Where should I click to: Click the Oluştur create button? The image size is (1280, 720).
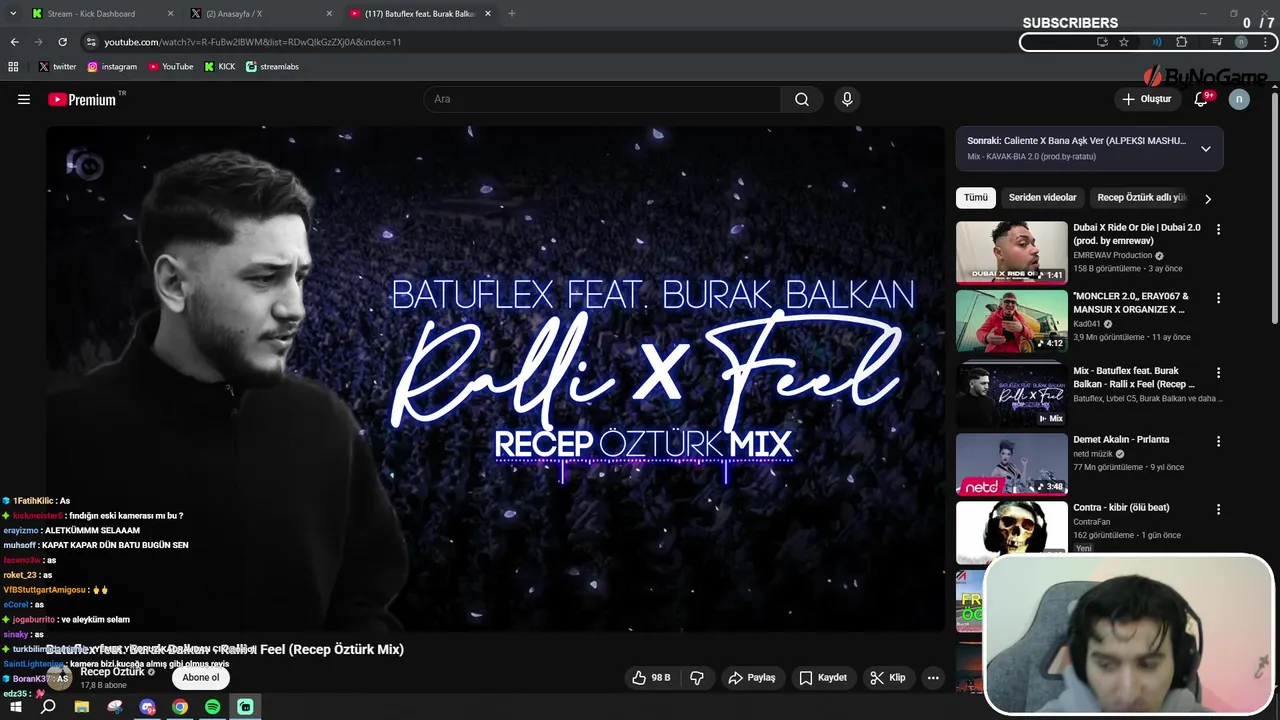click(x=1146, y=99)
